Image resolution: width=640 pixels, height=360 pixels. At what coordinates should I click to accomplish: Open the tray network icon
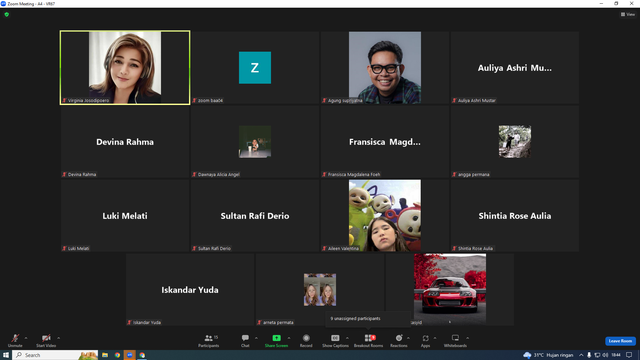(597, 355)
